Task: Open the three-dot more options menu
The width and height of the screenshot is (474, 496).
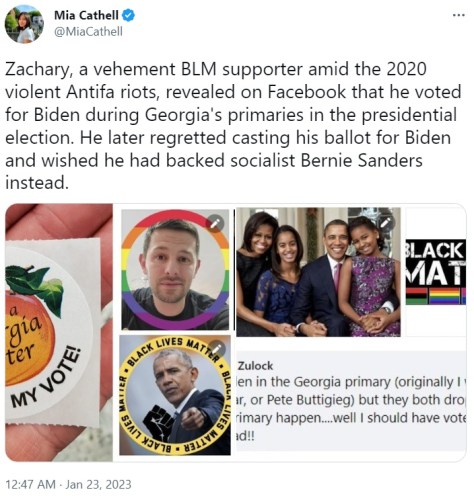Action: 459,15
